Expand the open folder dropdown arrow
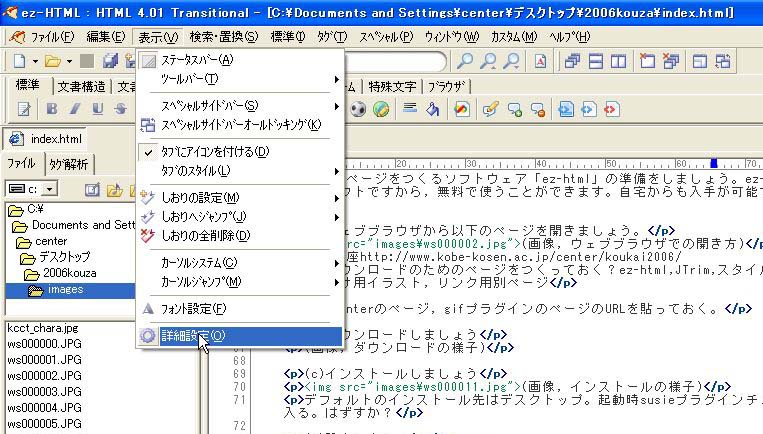763x434 pixels. pyautogui.click(x=69, y=62)
